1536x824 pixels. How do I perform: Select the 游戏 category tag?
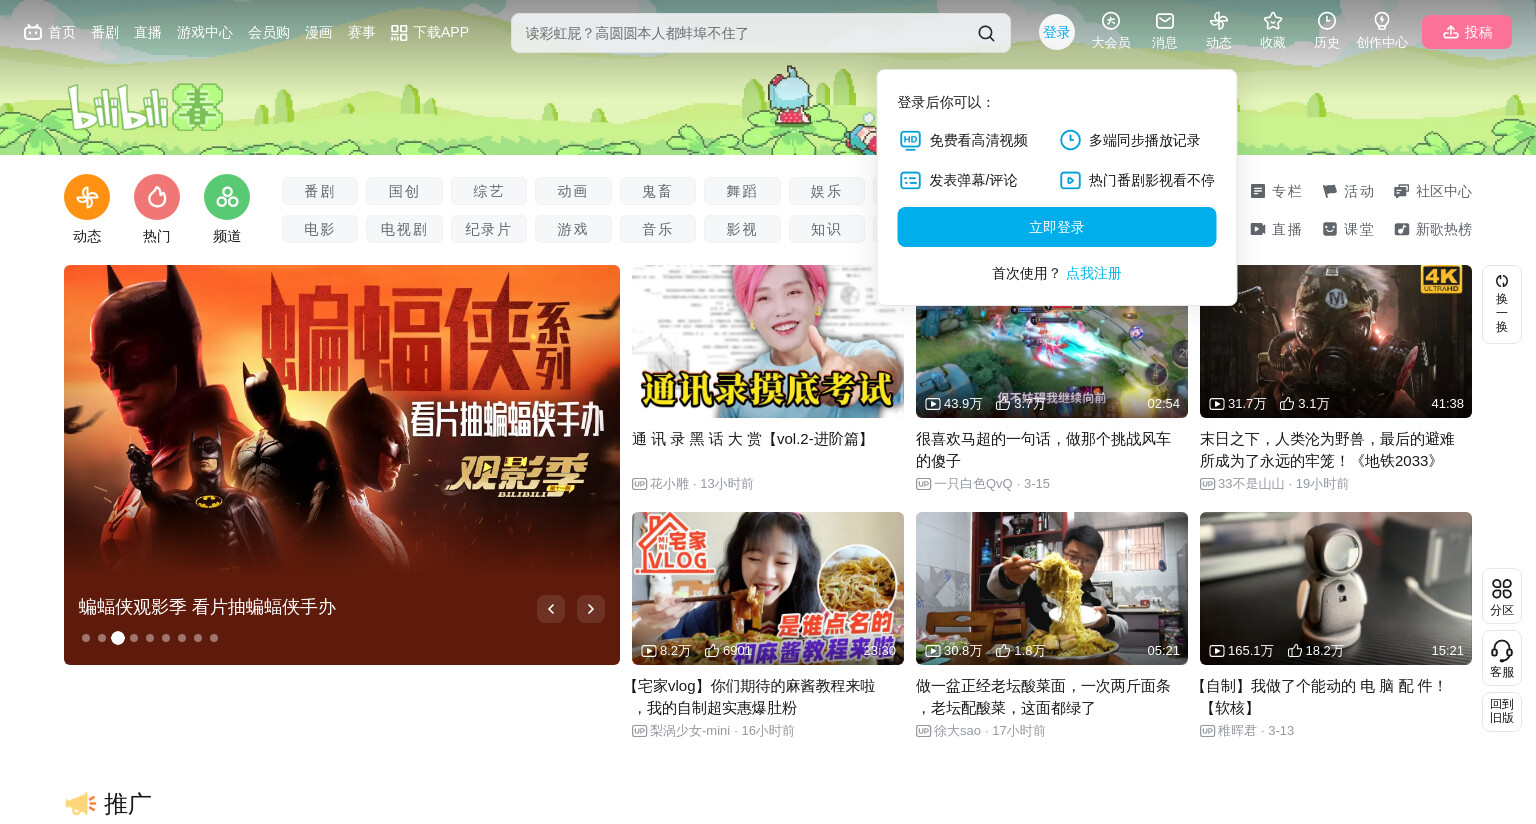click(573, 229)
